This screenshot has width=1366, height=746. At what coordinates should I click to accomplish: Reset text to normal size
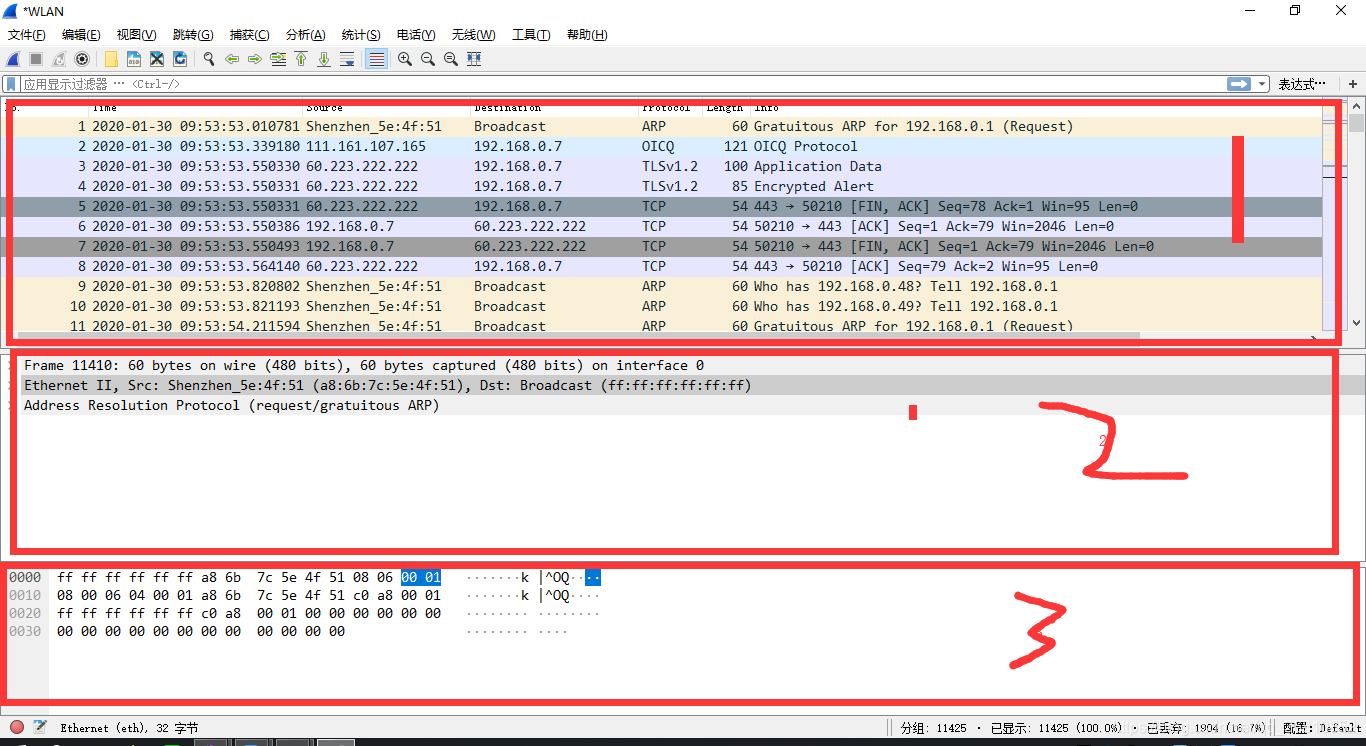pos(451,59)
